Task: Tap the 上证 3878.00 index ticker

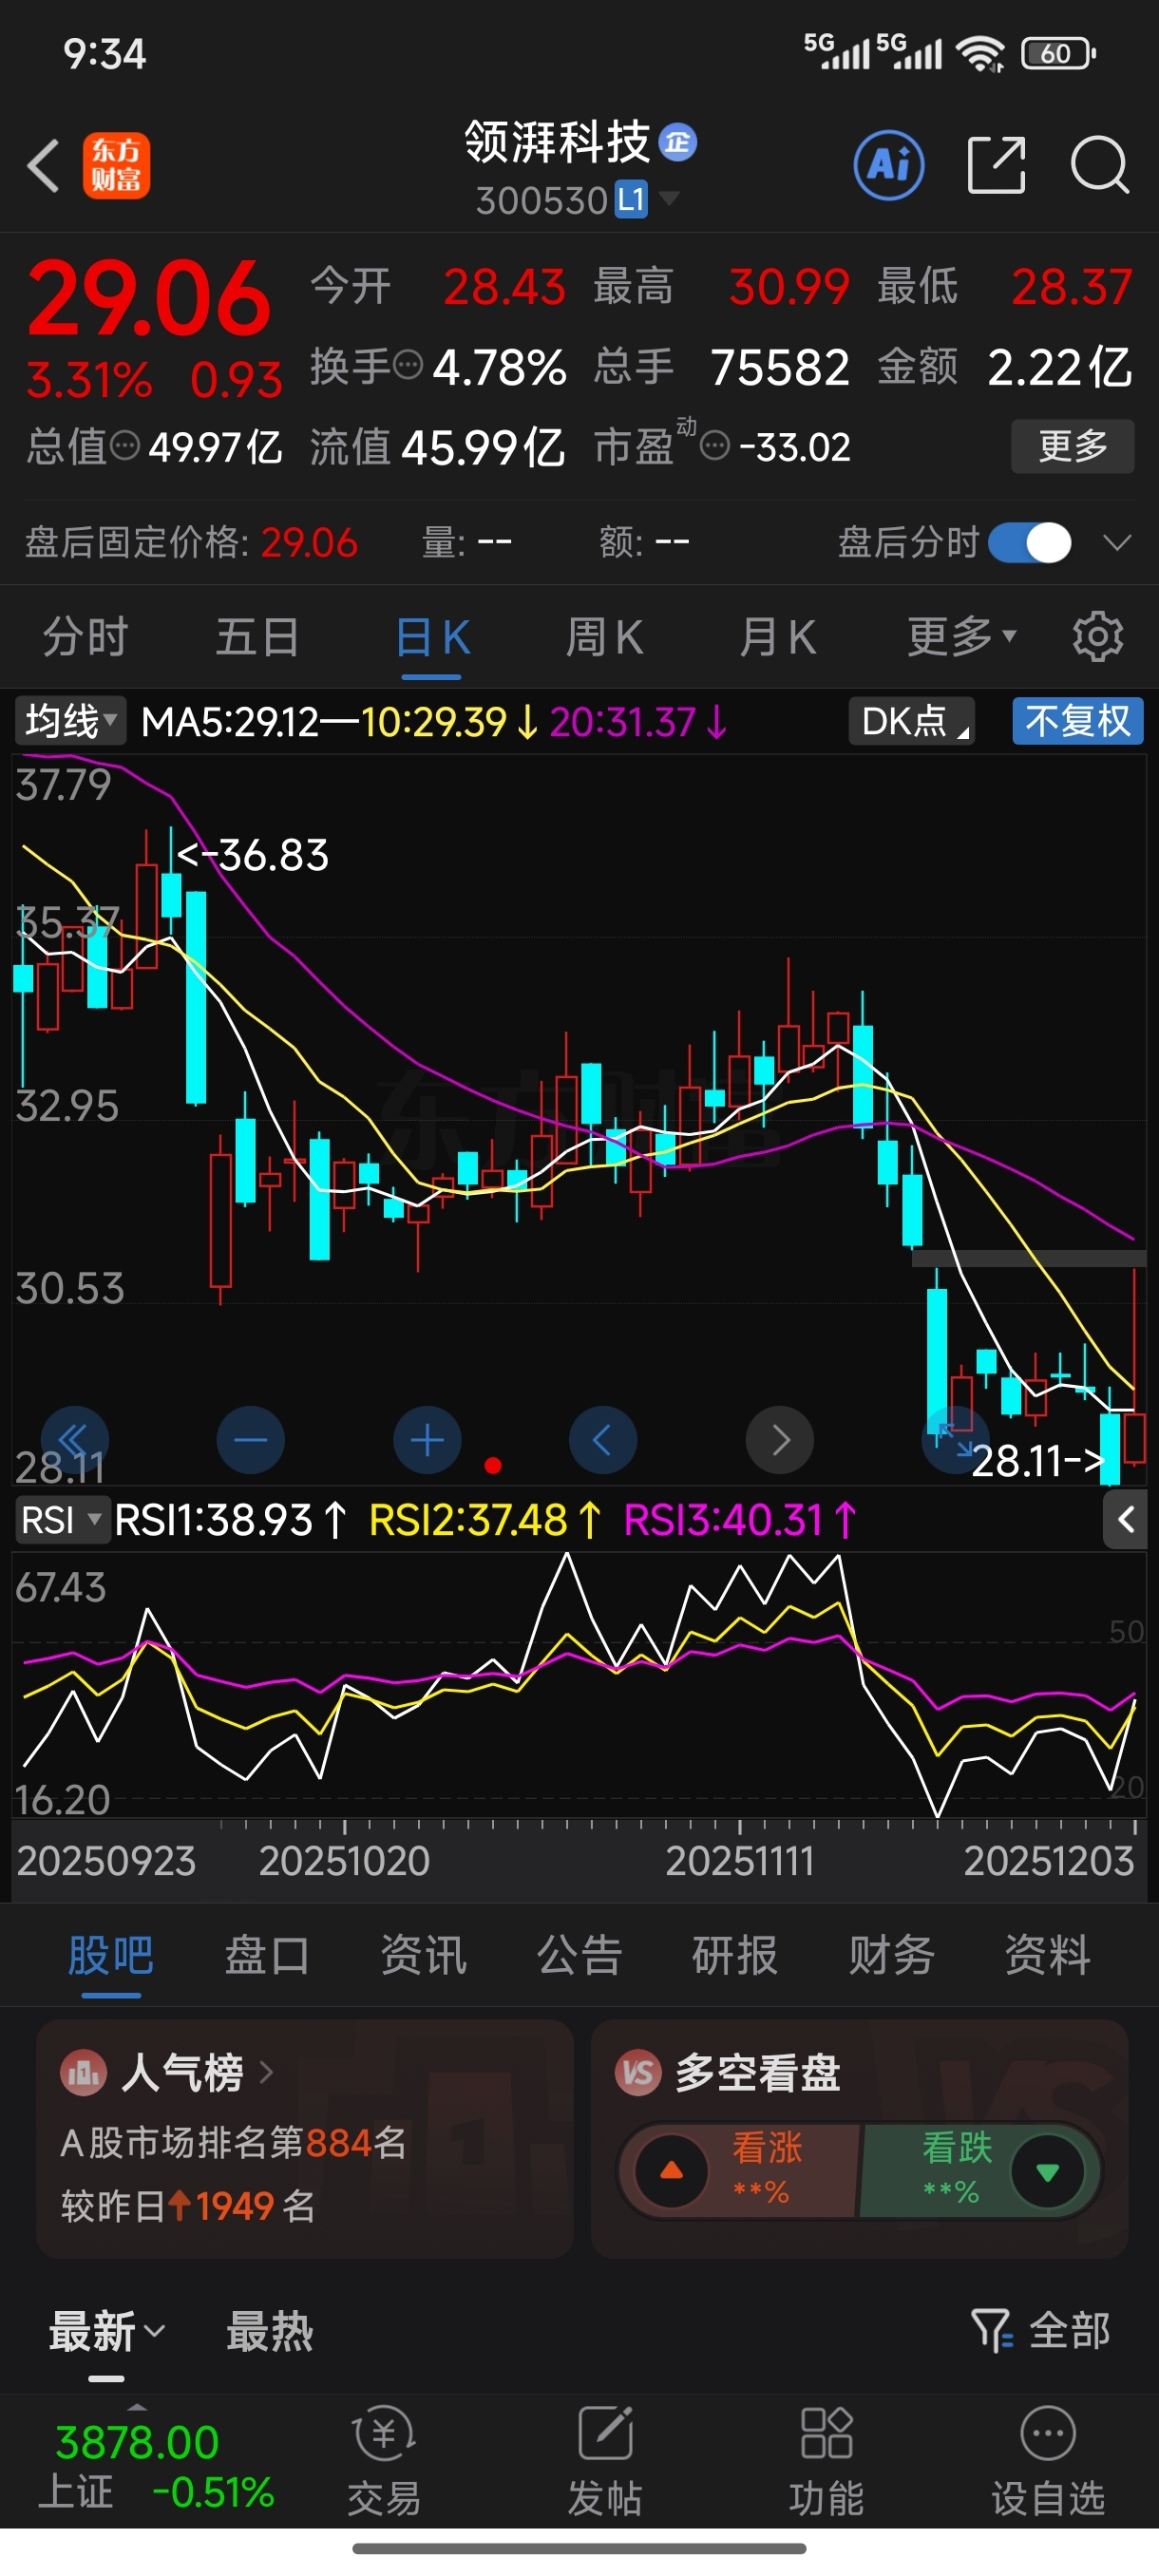Action: click(156, 2467)
